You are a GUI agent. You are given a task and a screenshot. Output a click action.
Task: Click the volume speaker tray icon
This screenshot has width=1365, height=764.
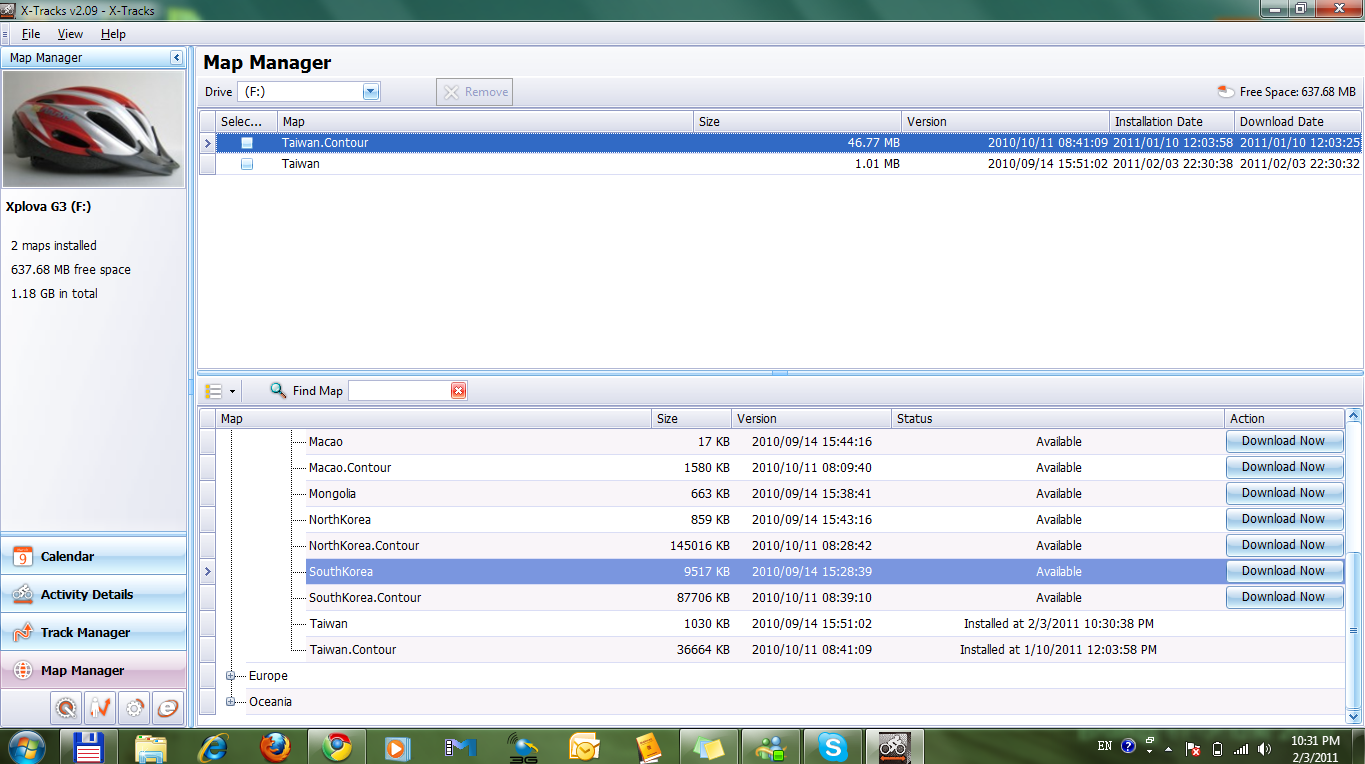point(1264,748)
